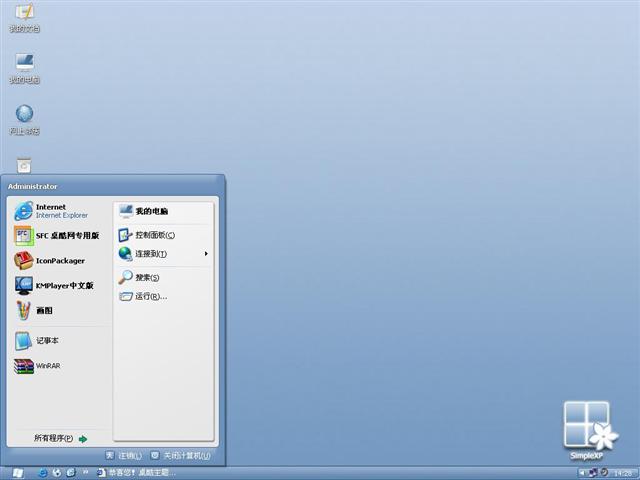The height and width of the screenshot is (480, 640).
Task: Click the Internet Explorer subtitle text
Action: pos(62,215)
